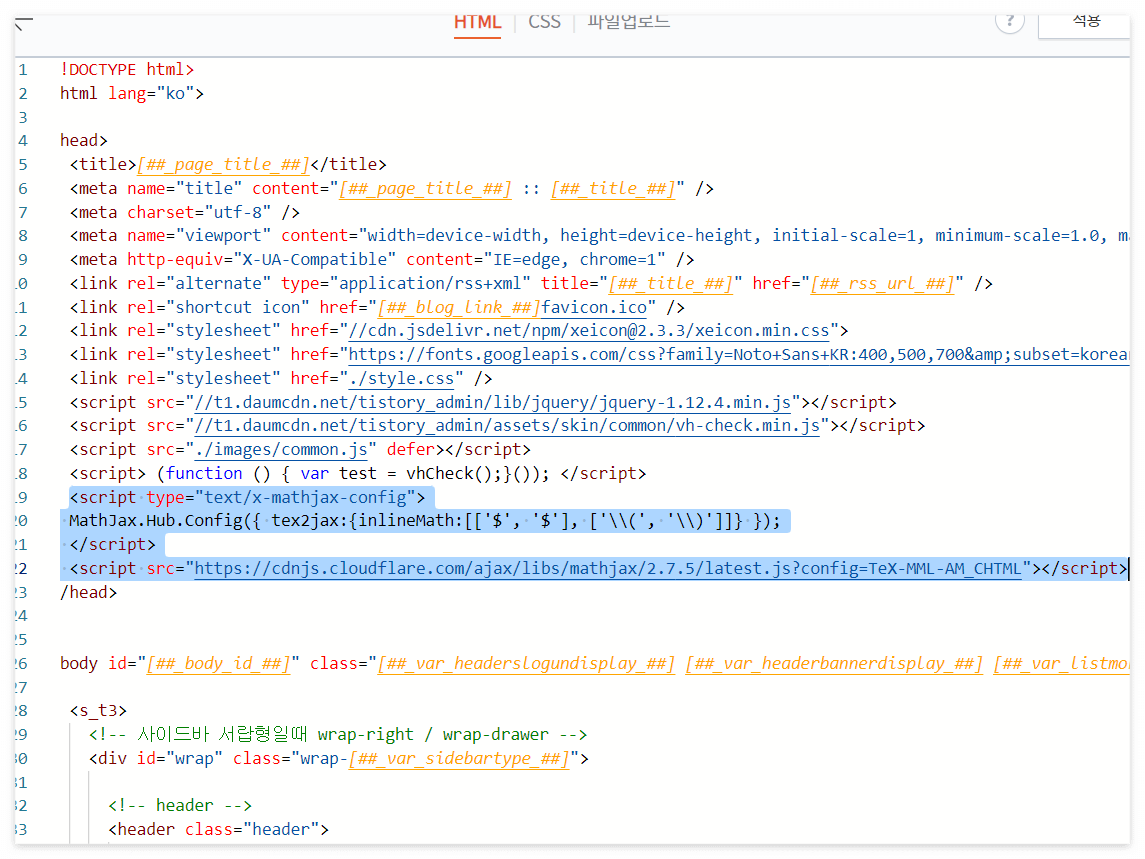Switch to the CSS tab
1145x859 pixels.
[x=545, y=23]
